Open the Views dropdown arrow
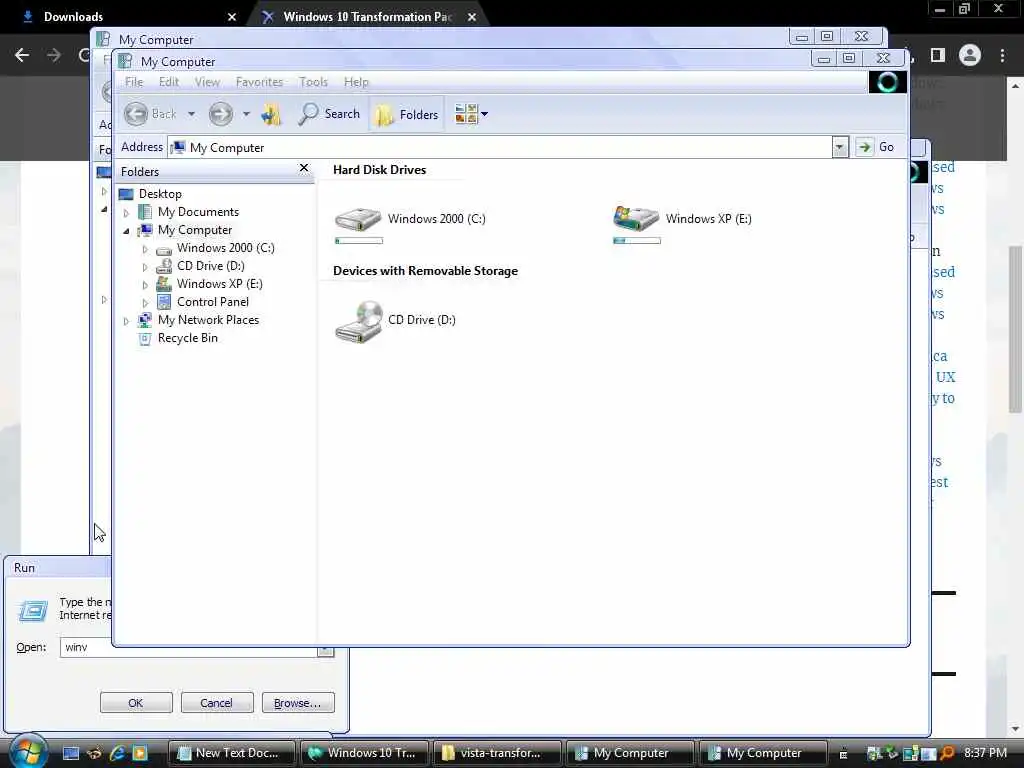 point(485,114)
